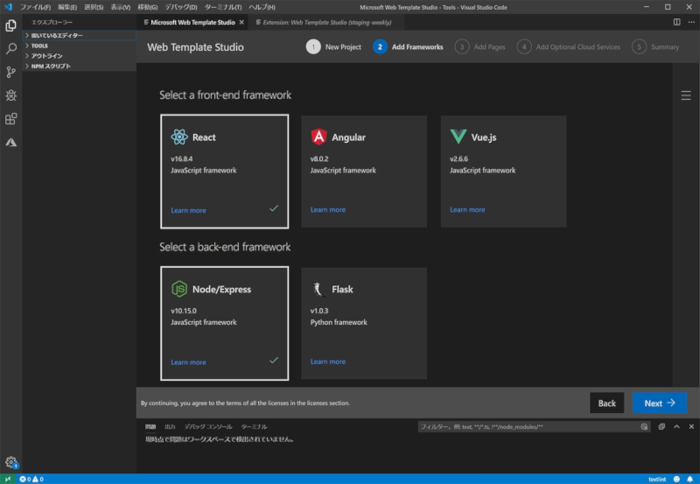700x484 pixels.
Task: Open notifications bell in status bar
Action: point(690,479)
